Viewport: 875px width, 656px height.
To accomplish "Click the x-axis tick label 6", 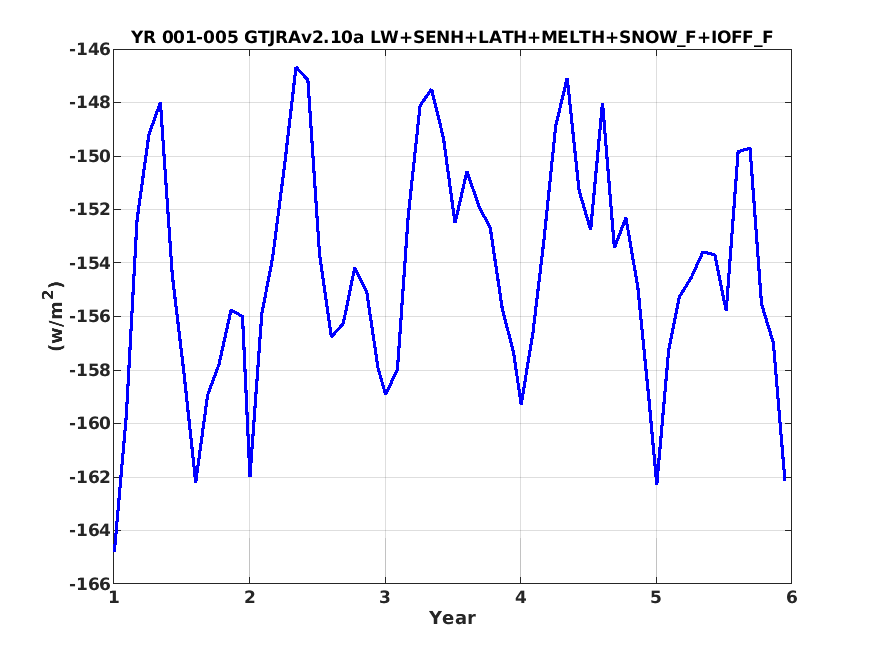I will [x=791, y=597].
